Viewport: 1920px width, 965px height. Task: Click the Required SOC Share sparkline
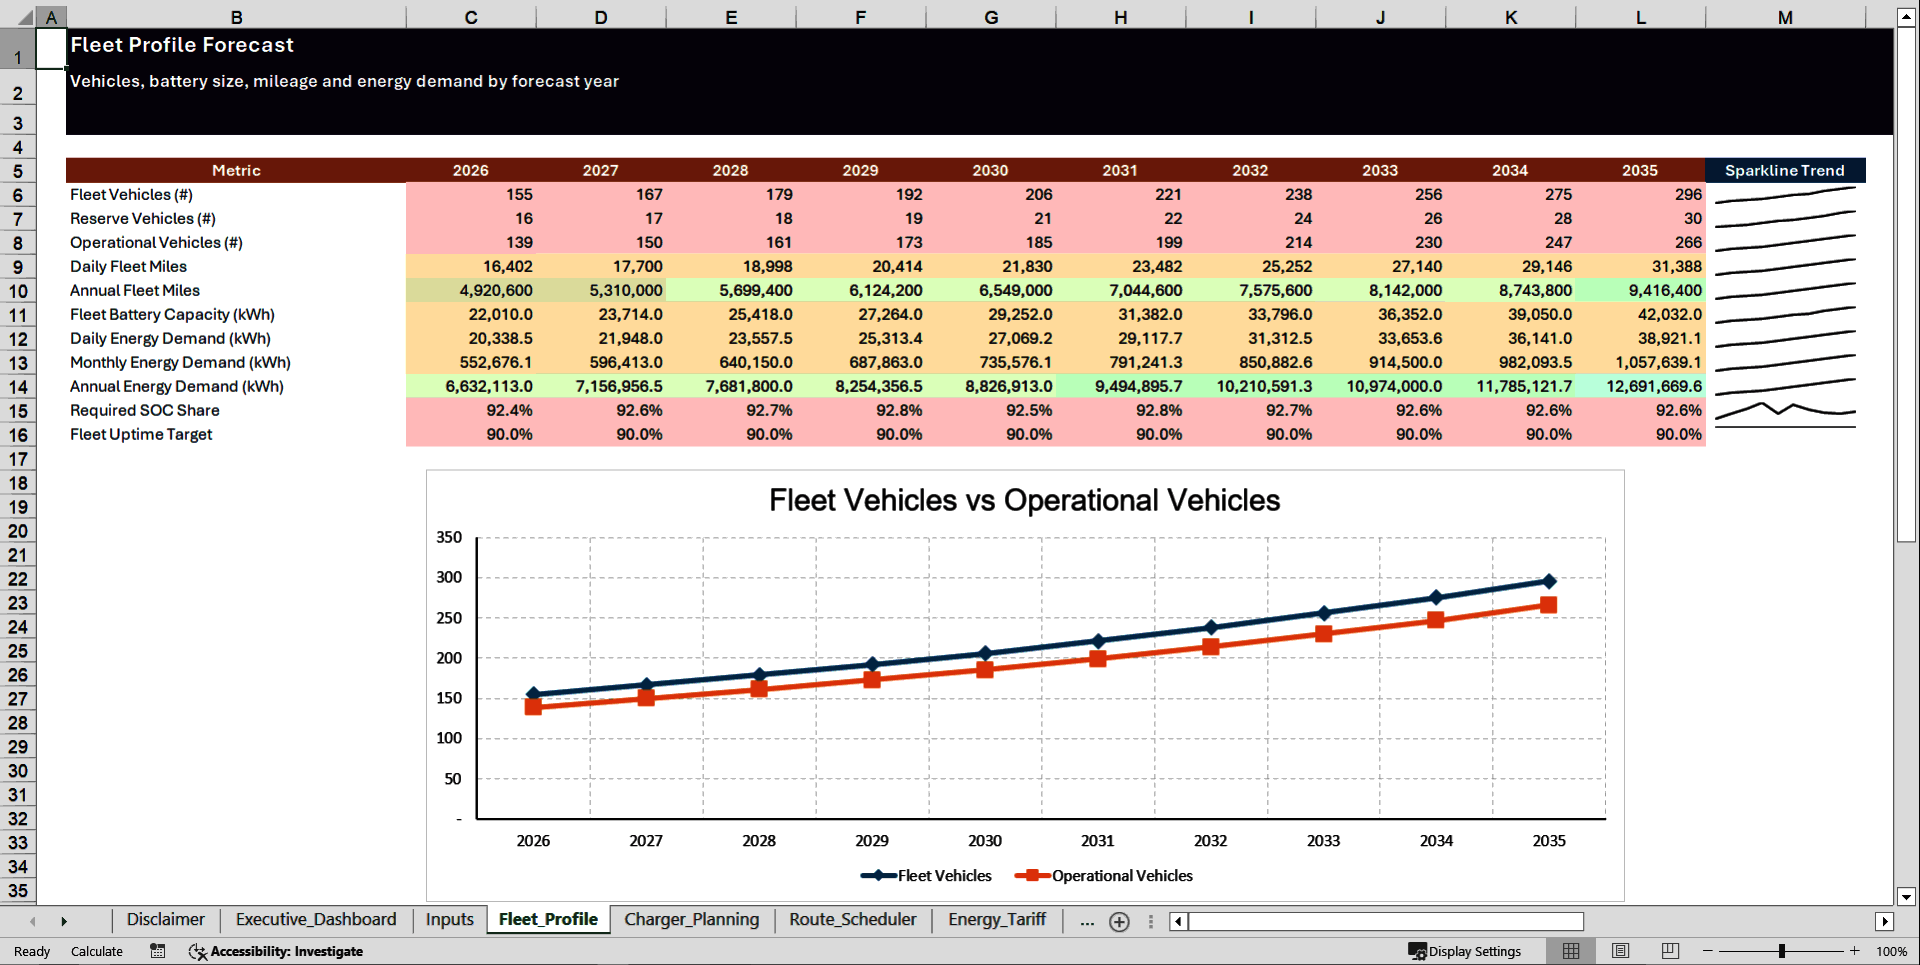coord(1785,410)
